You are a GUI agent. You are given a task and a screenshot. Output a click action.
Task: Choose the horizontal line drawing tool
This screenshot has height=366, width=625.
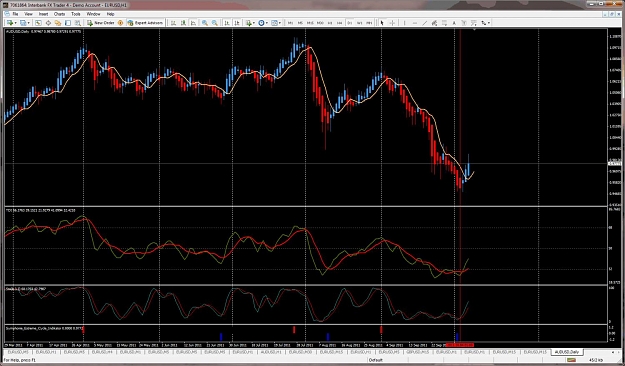point(415,23)
